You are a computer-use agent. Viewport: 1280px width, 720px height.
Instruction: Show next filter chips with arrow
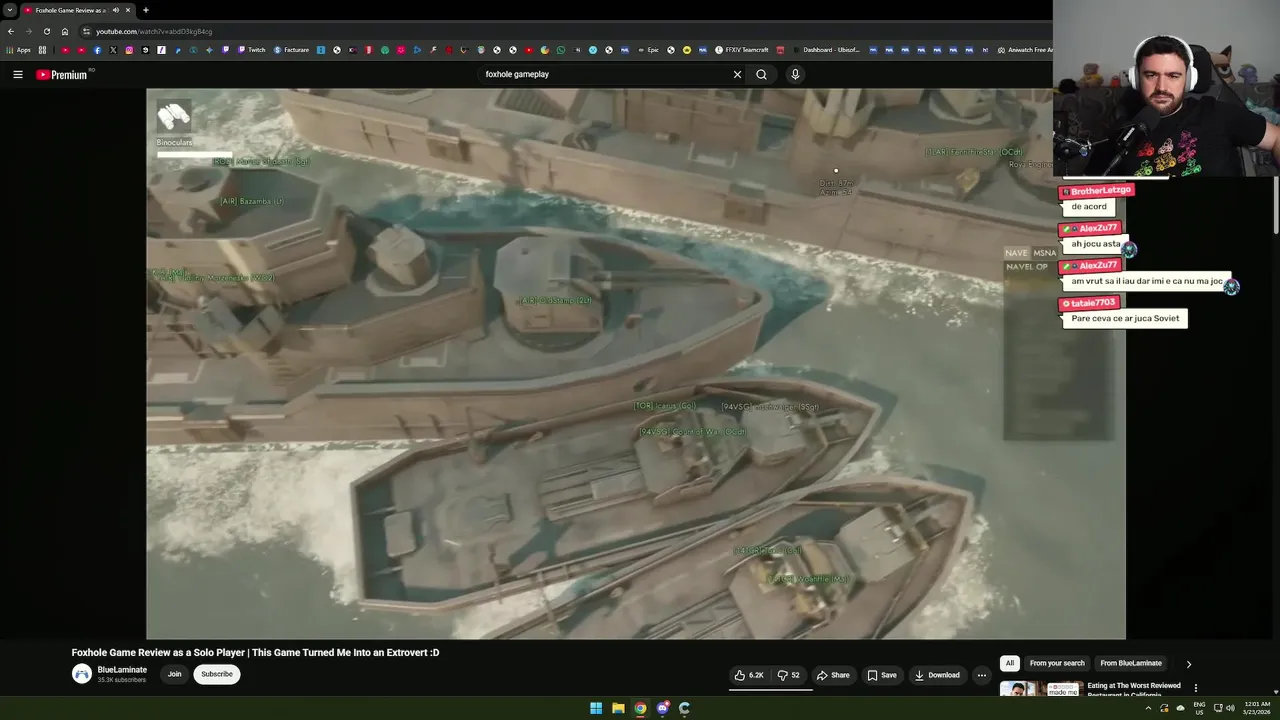click(x=1189, y=664)
